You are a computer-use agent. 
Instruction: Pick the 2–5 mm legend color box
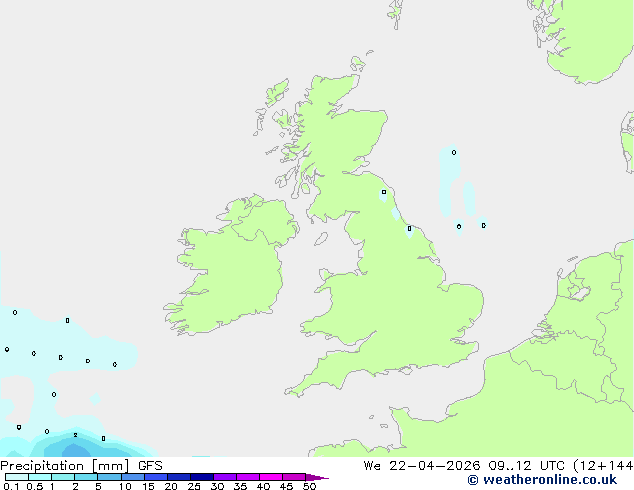pyautogui.click(x=86, y=477)
